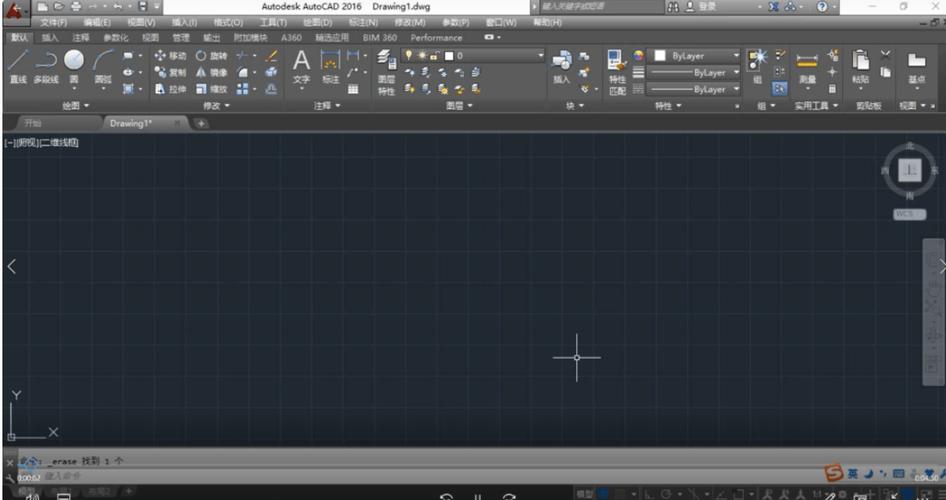Toggle group selection highlighted button
The height and width of the screenshot is (500, 946).
(779, 89)
